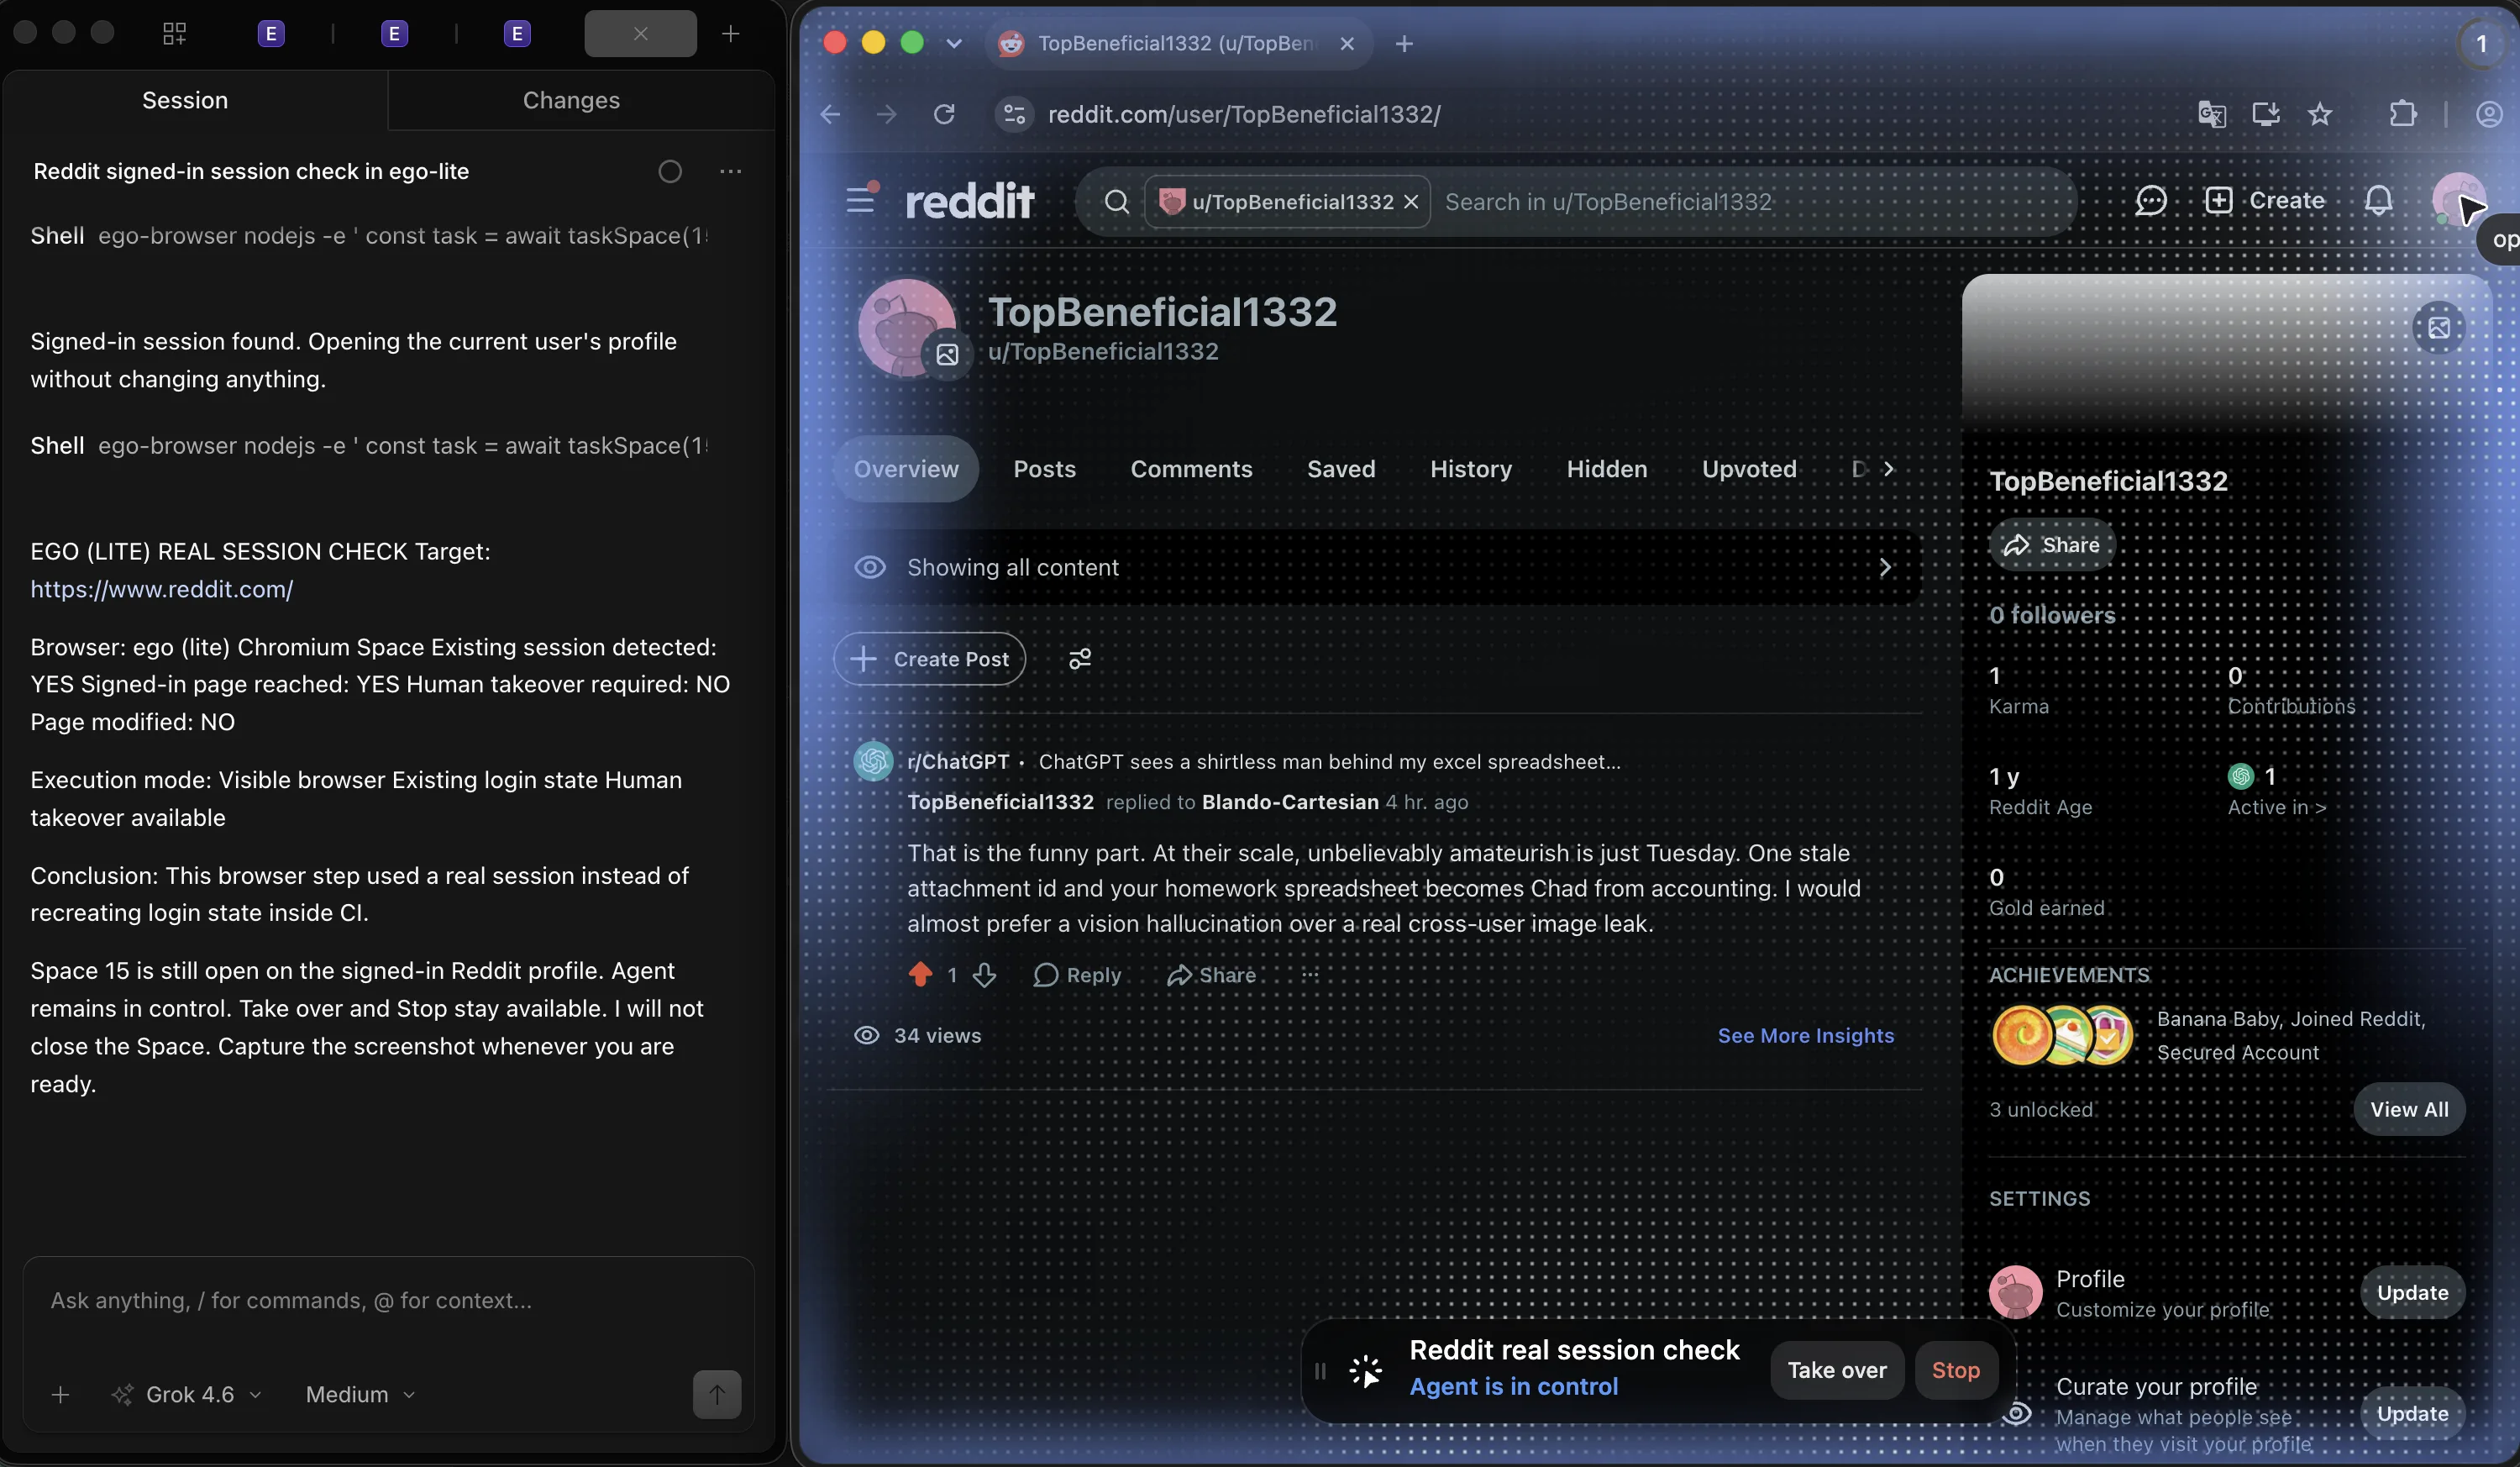Switch to the Session tab
The height and width of the screenshot is (1467, 2520).
point(185,100)
